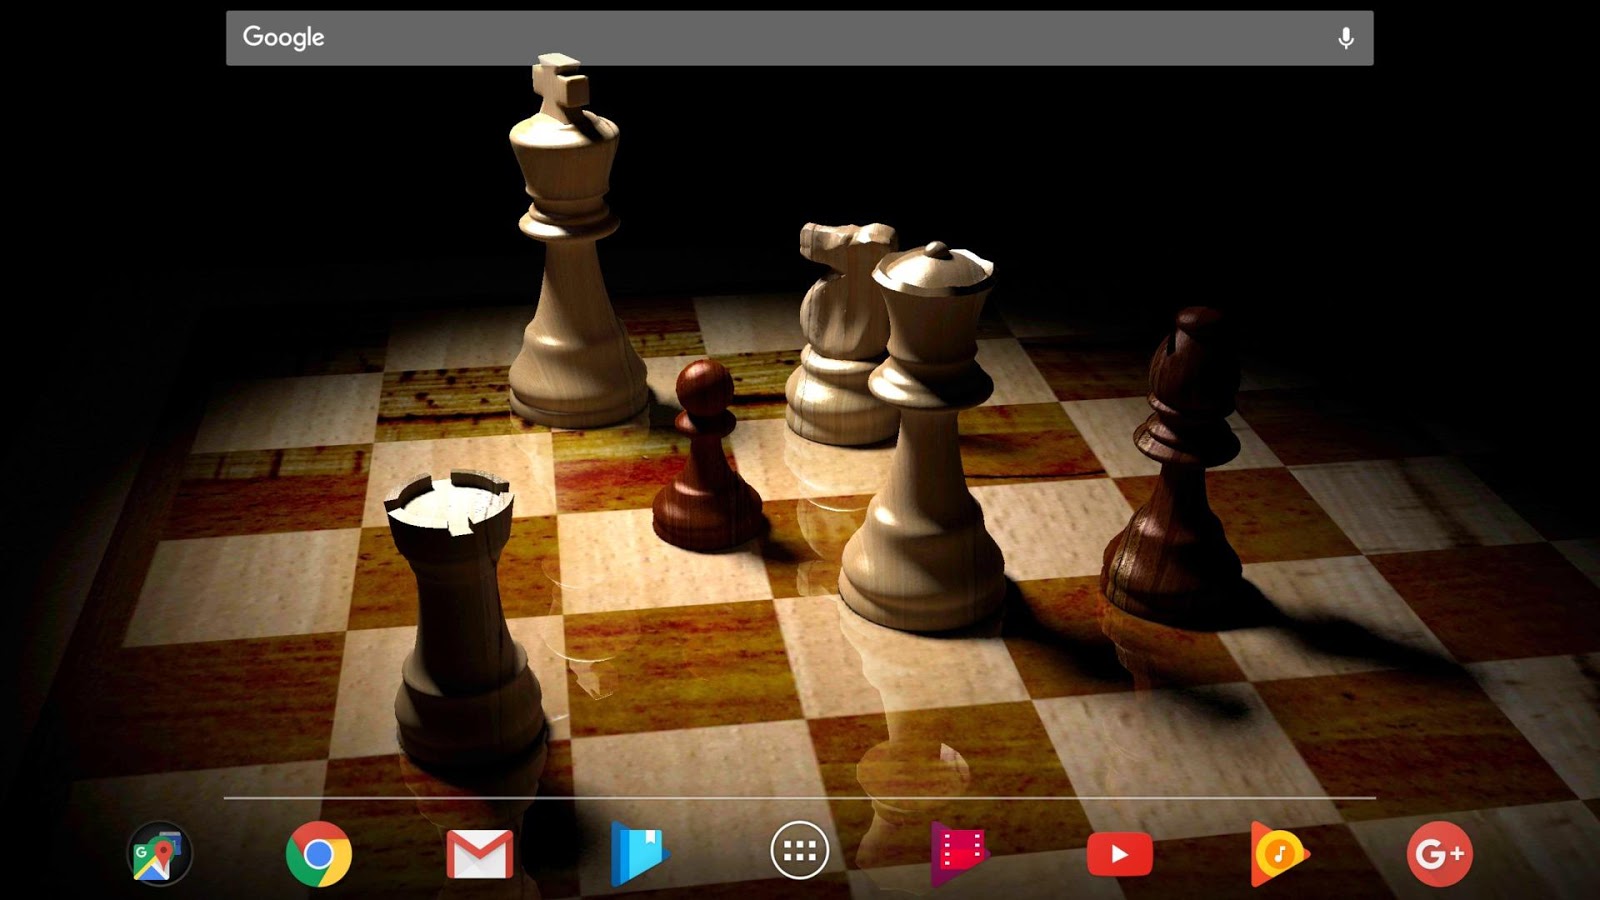Launch the Chrome browser
1600x900 pixels.
pyautogui.click(x=319, y=854)
